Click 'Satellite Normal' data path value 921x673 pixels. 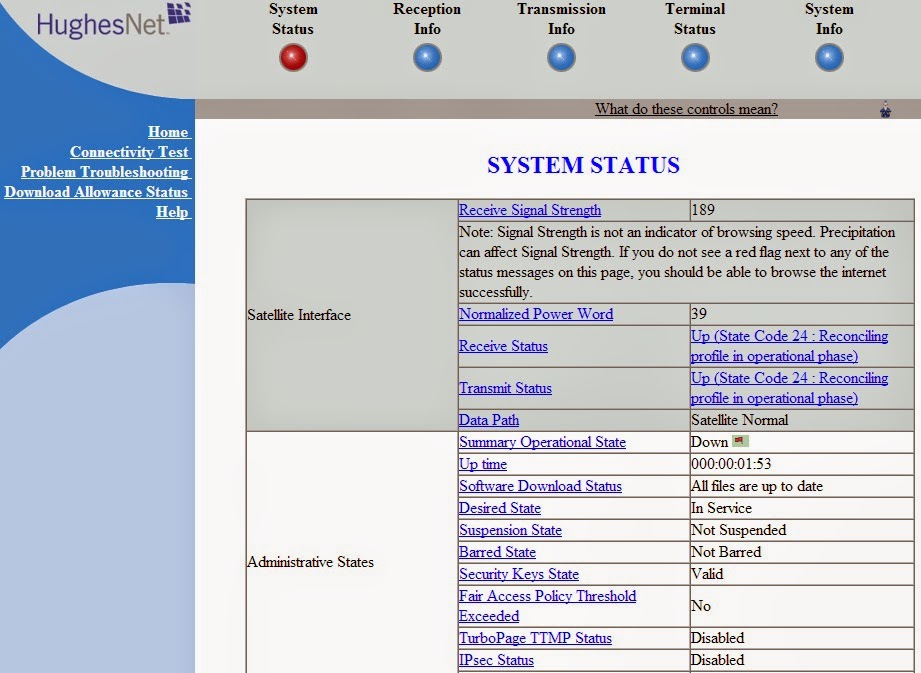(x=740, y=420)
